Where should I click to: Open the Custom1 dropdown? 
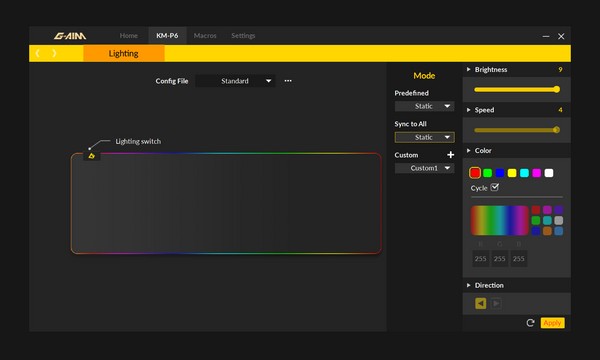point(424,168)
